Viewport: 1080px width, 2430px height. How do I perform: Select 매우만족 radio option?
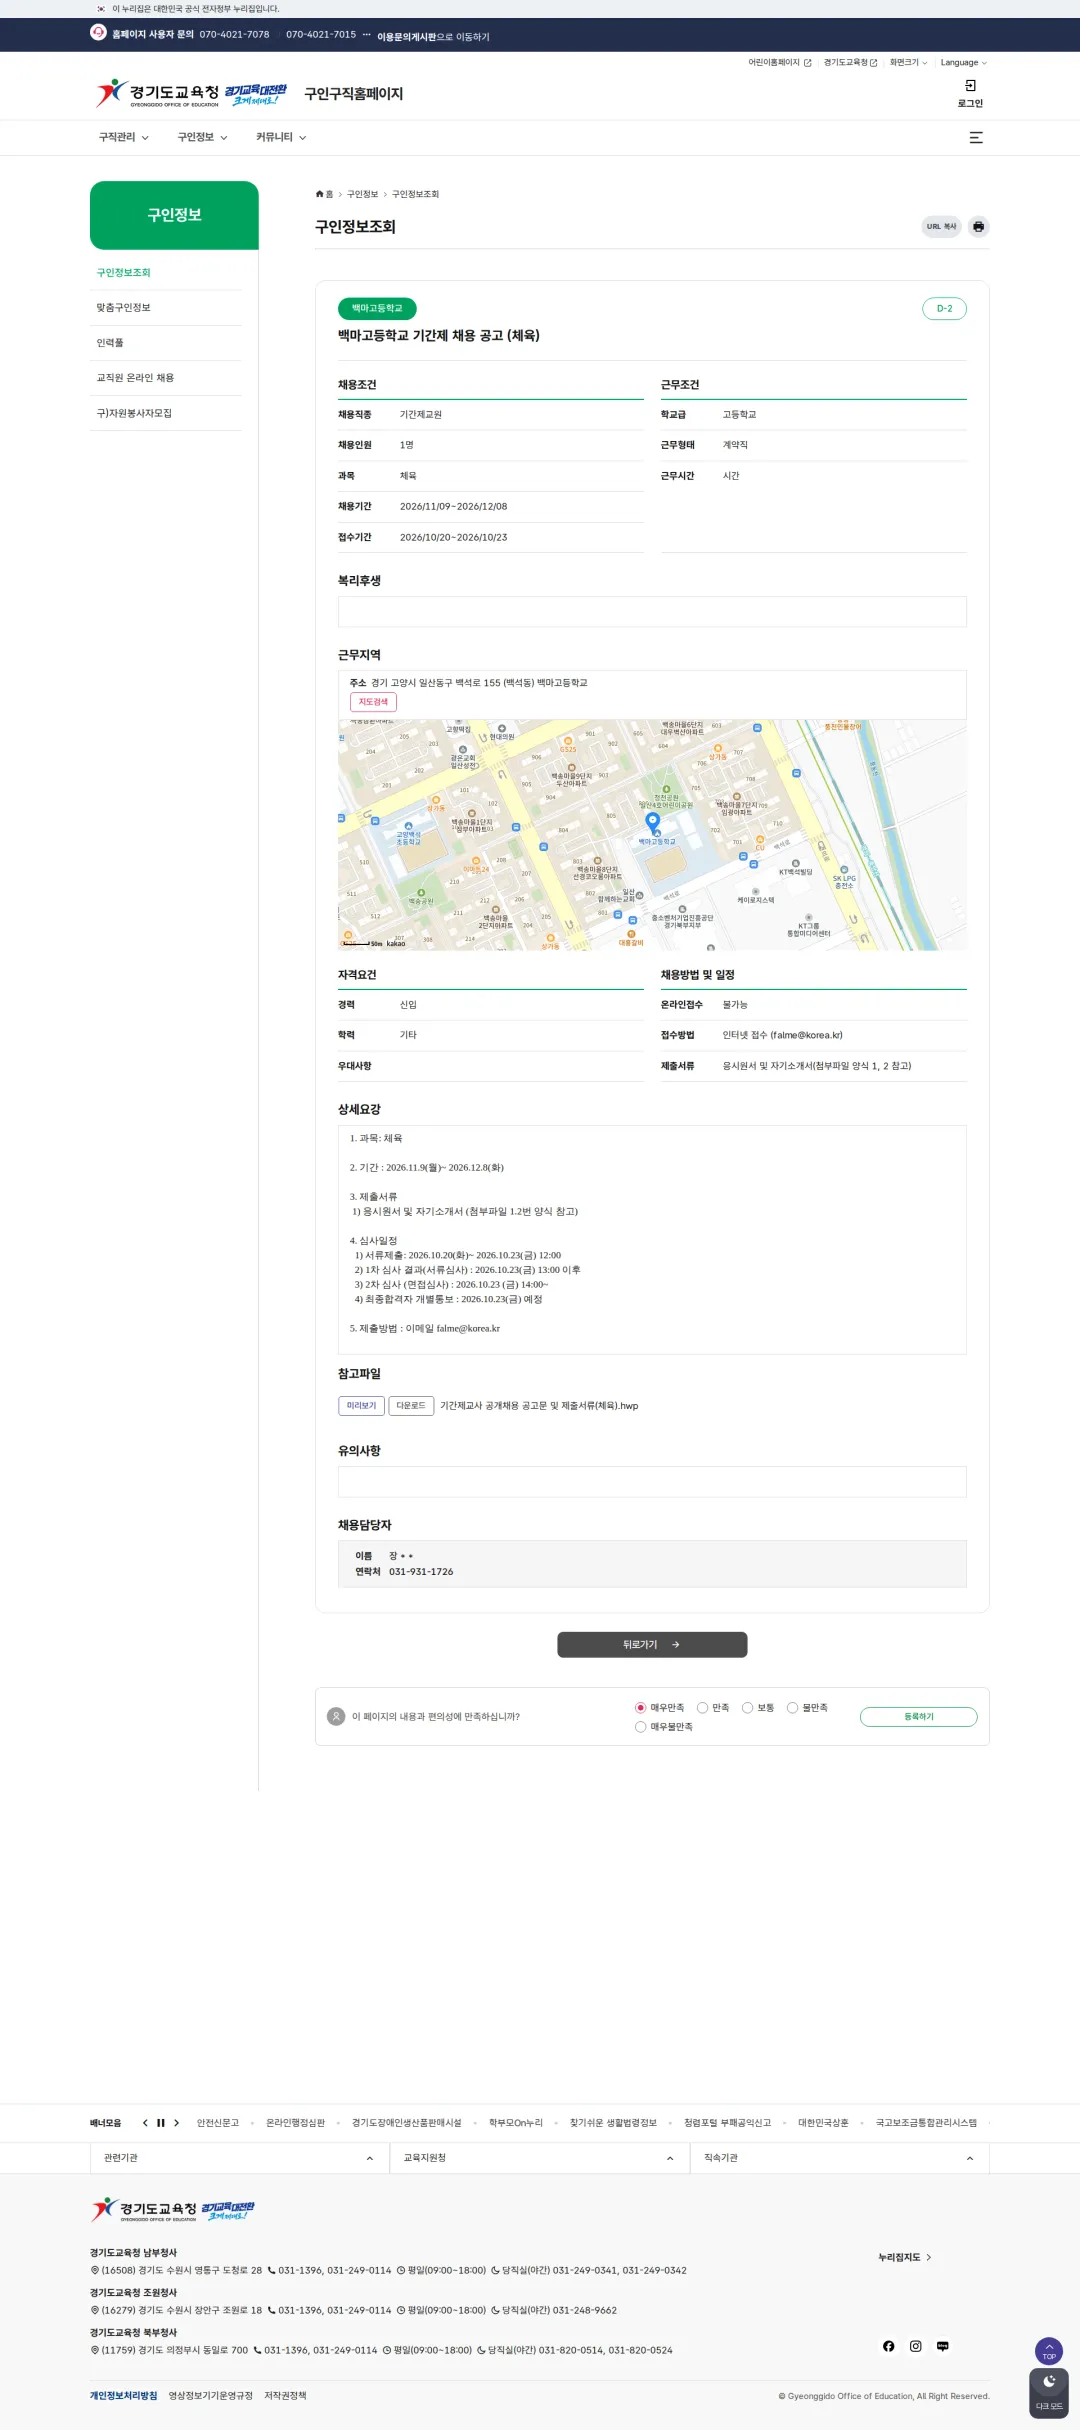point(640,1708)
